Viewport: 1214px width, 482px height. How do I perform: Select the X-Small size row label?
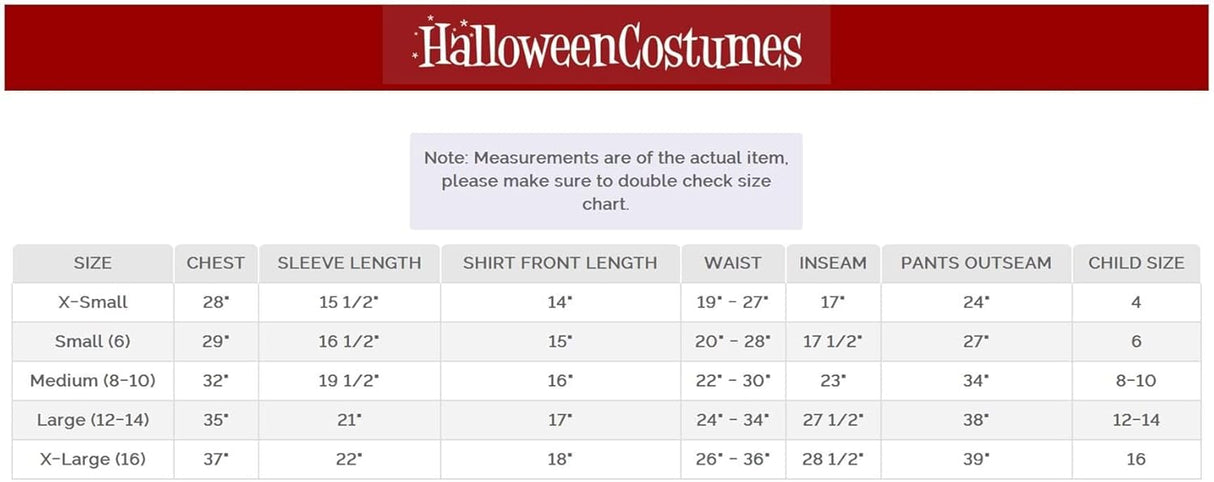tap(93, 302)
